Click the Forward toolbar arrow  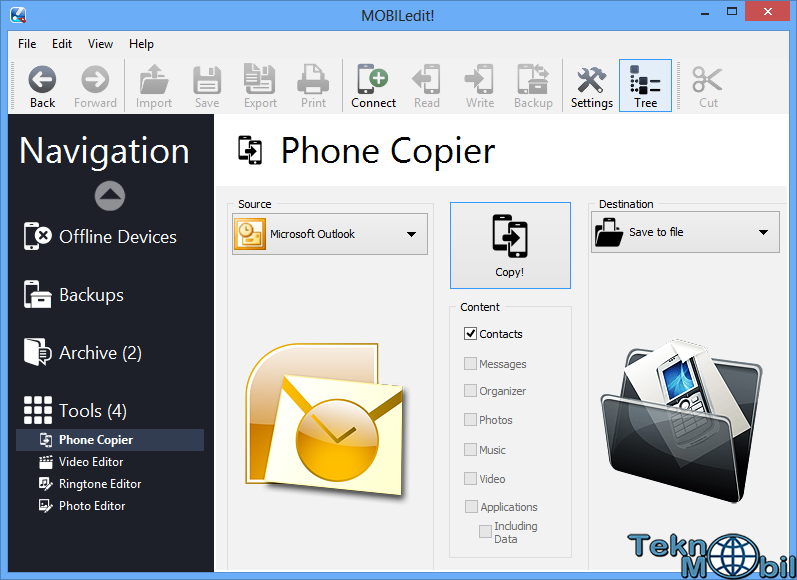coord(95,86)
